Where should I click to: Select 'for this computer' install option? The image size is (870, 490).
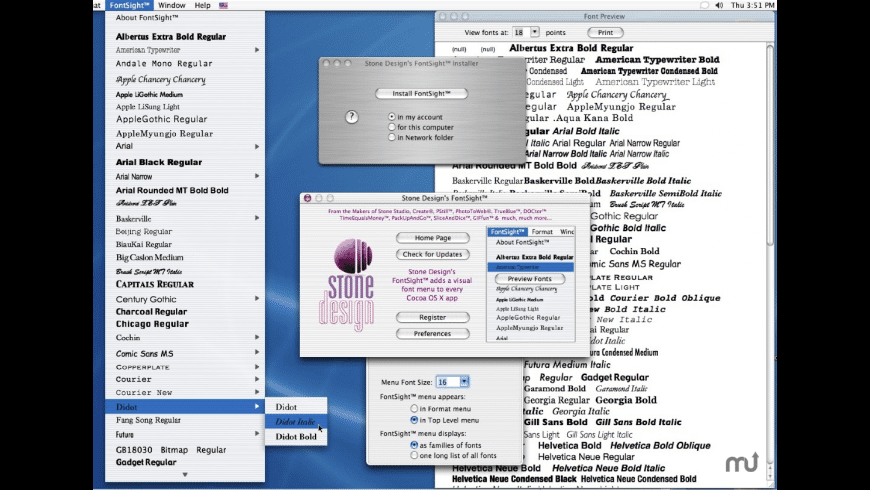(392, 127)
